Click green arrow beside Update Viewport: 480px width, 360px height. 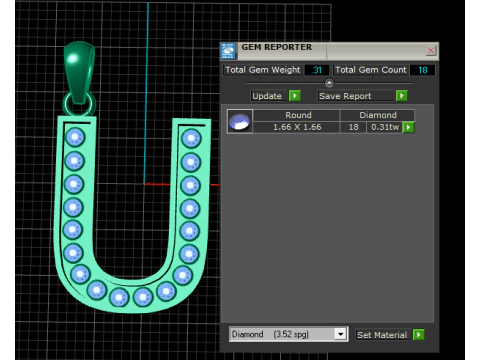(x=295, y=96)
